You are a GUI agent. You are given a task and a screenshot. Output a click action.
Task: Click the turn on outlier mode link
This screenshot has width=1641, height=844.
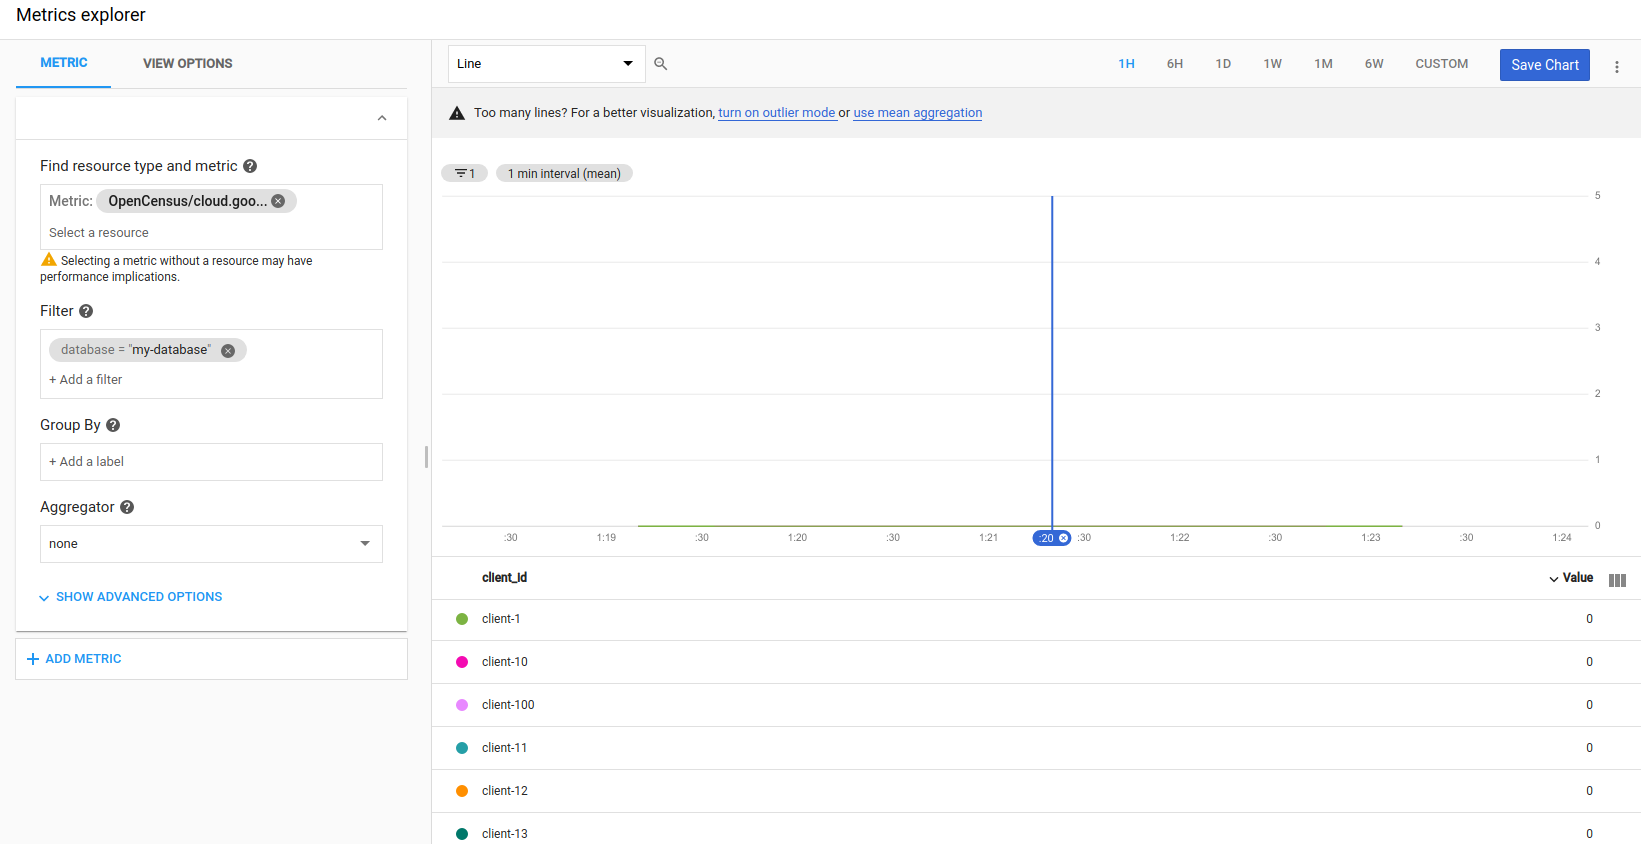776,113
